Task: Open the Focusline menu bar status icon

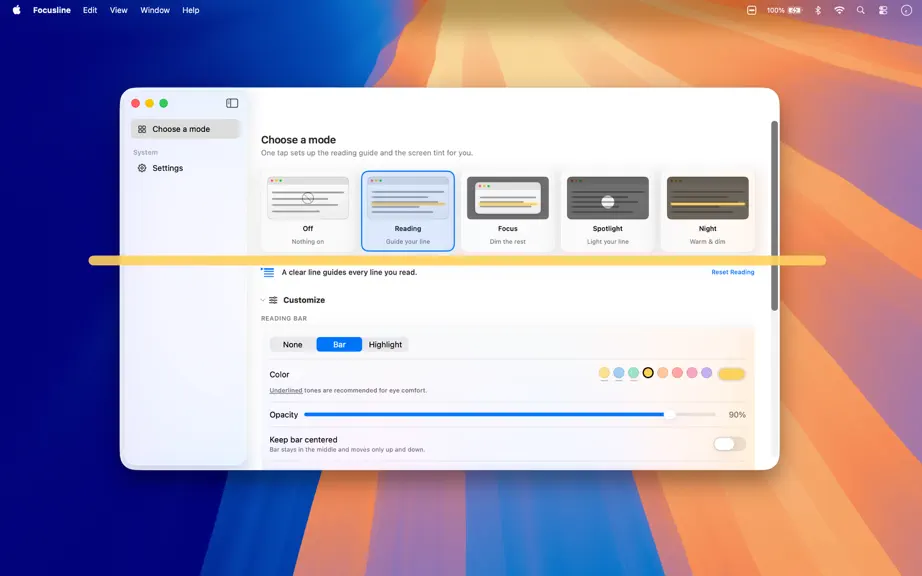Action: click(751, 10)
